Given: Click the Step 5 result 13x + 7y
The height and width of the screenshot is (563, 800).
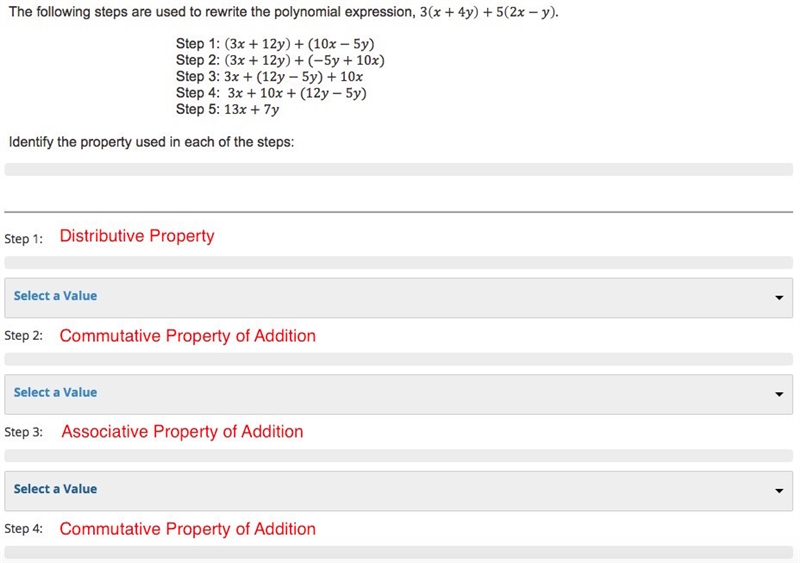Looking at the screenshot, I should pos(252,109).
